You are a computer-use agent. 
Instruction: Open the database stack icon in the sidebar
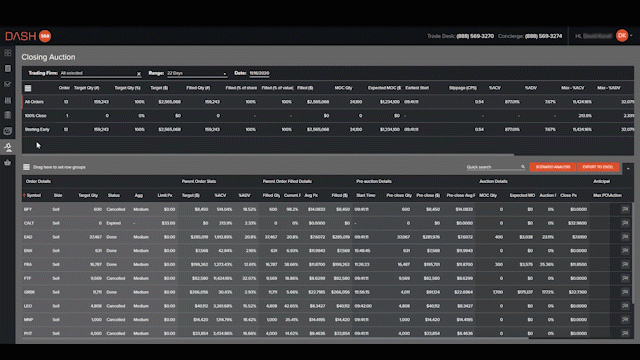(8, 116)
